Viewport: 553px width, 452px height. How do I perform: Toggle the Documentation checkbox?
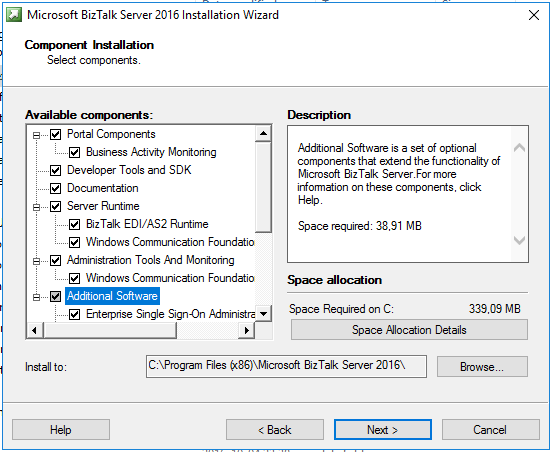coord(55,188)
